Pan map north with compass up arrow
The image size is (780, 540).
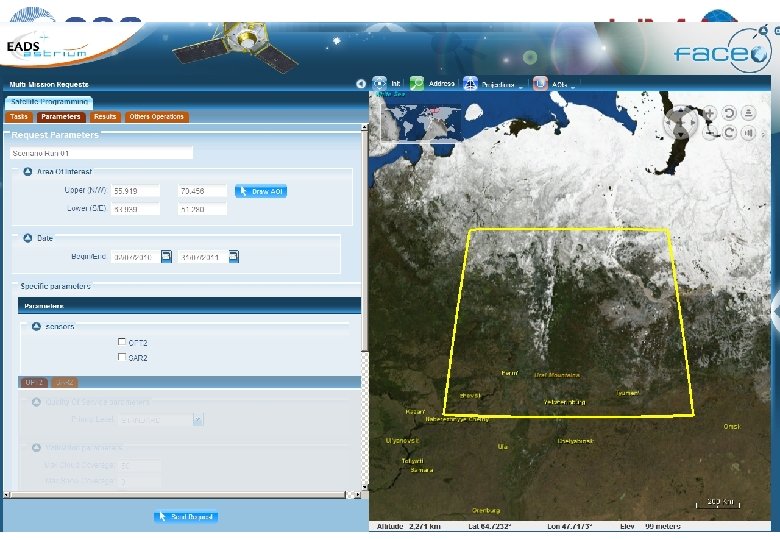(x=681, y=110)
